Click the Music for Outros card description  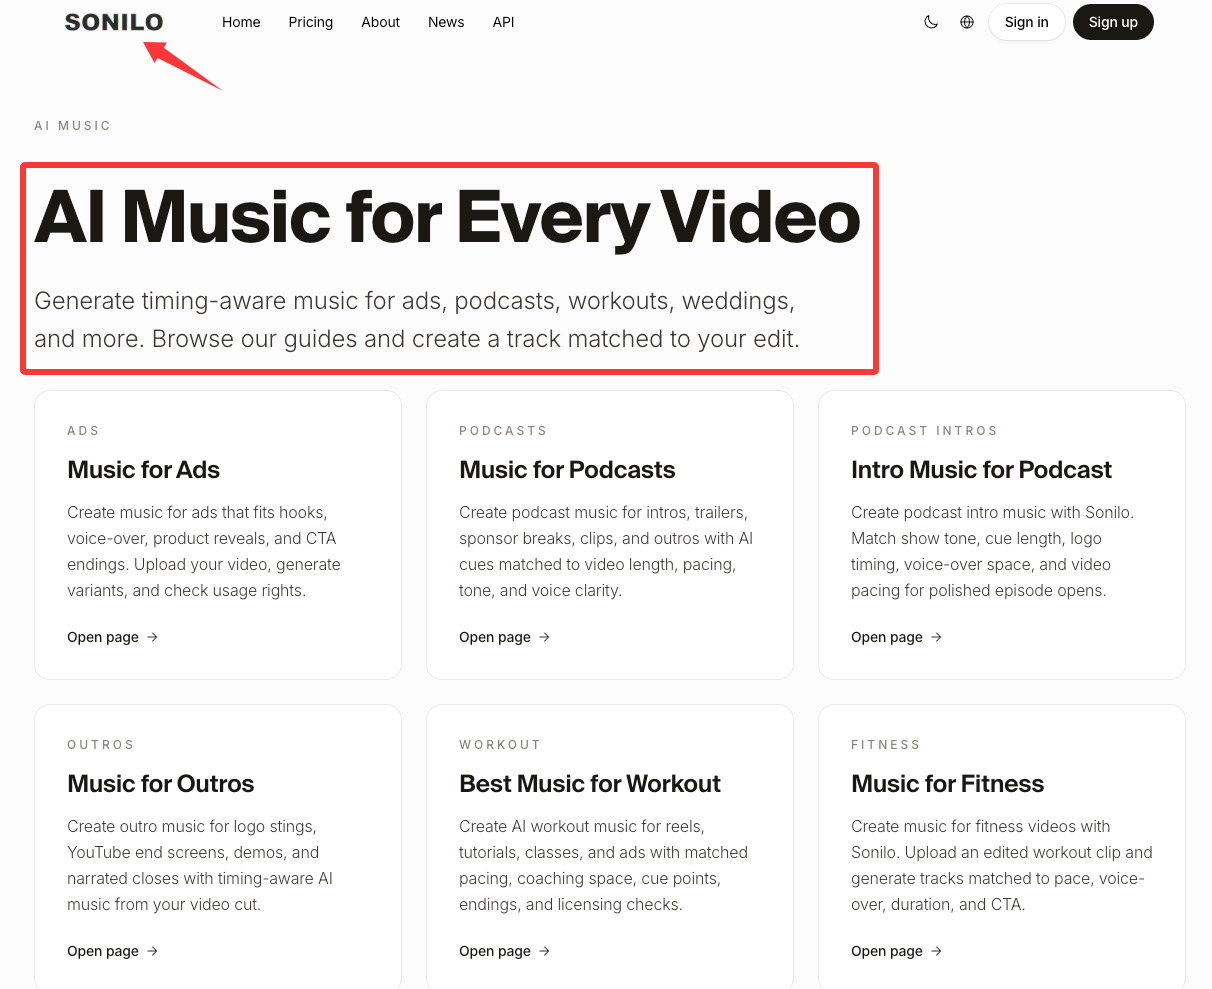click(x=200, y=865)
